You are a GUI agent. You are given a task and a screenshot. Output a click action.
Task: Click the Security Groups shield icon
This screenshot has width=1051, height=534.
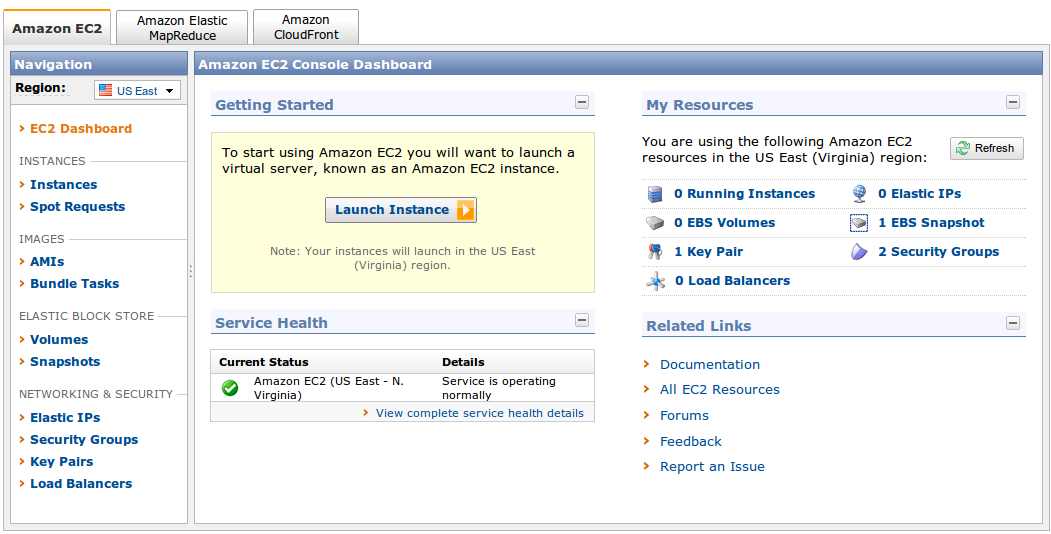click(x=859, y=252)
